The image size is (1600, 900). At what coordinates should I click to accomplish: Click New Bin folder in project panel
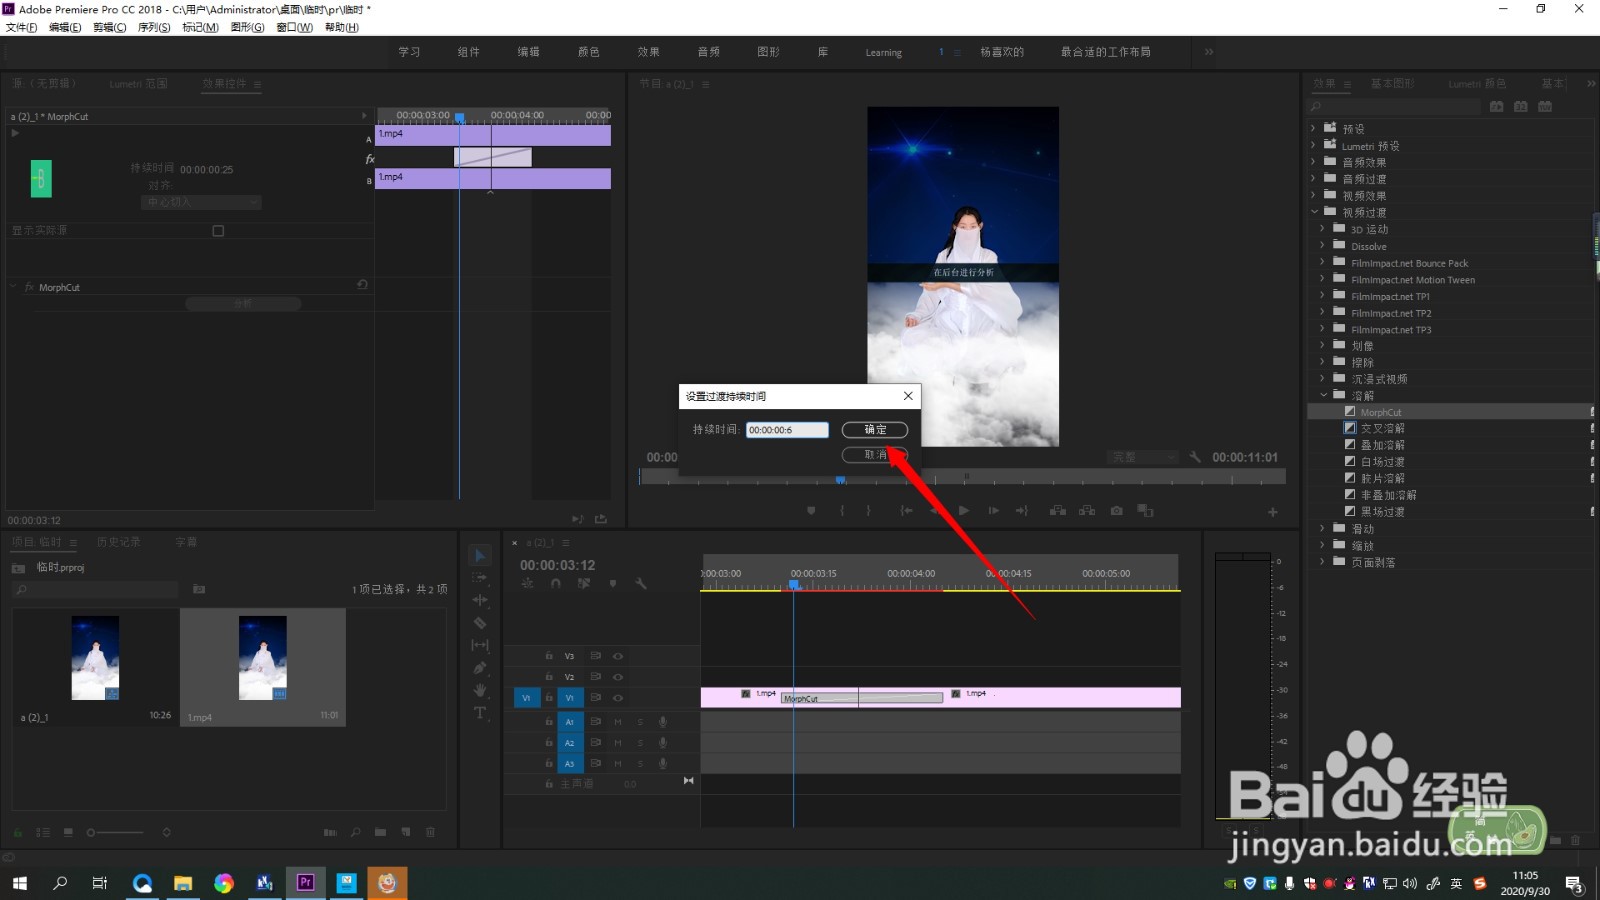coord(381,832)
